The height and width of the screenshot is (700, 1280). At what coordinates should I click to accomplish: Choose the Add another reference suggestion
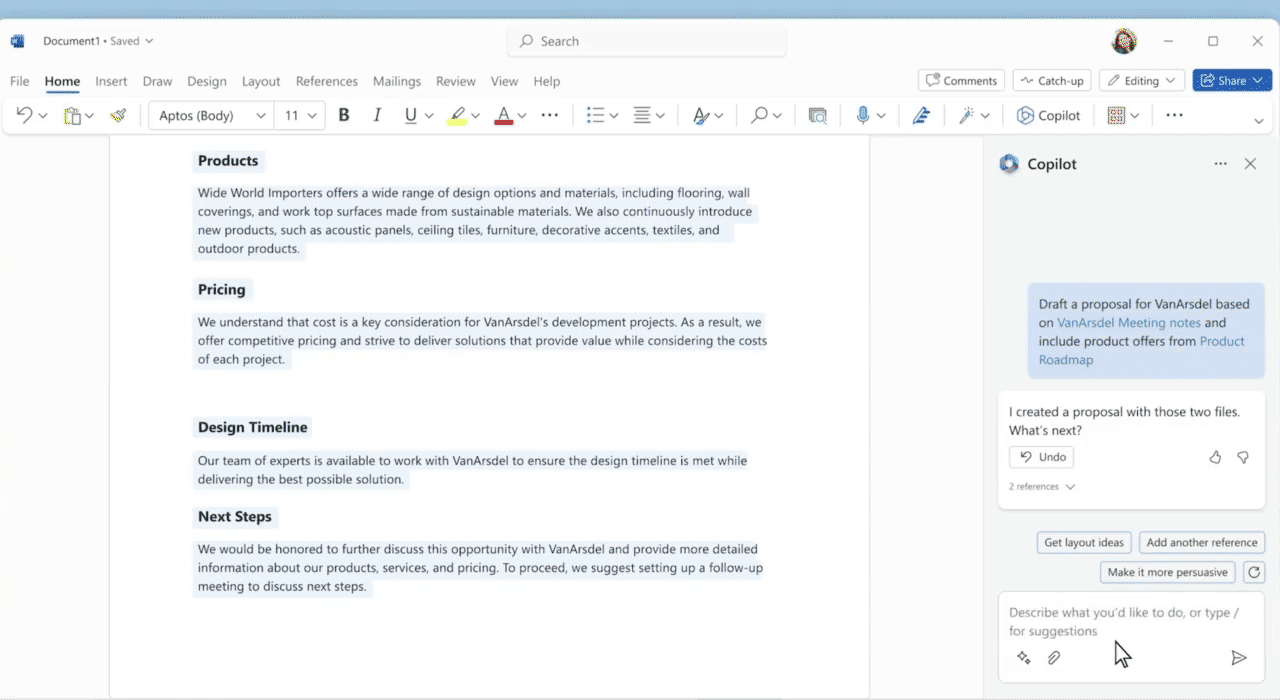(x=1202, y=543)
